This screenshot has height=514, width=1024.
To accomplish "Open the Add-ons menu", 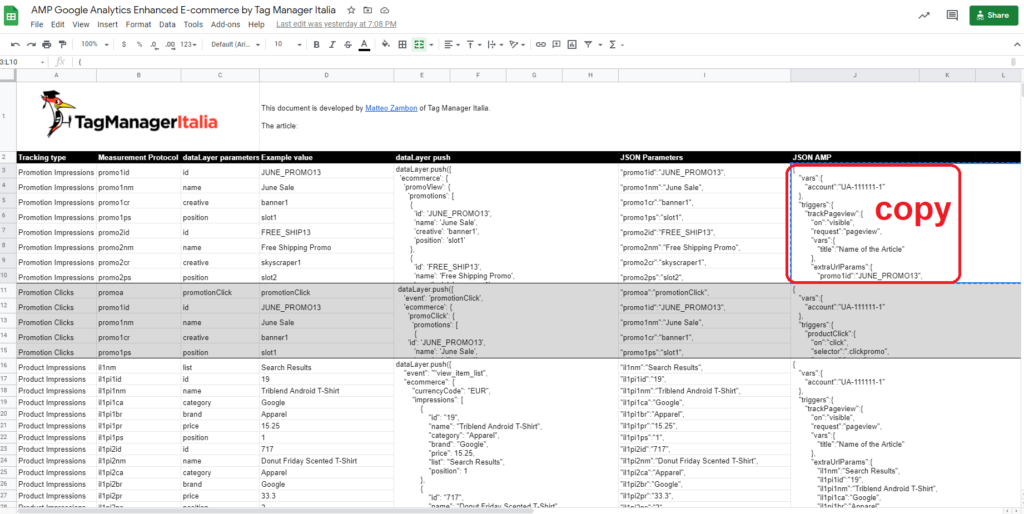I will (225, 24).
